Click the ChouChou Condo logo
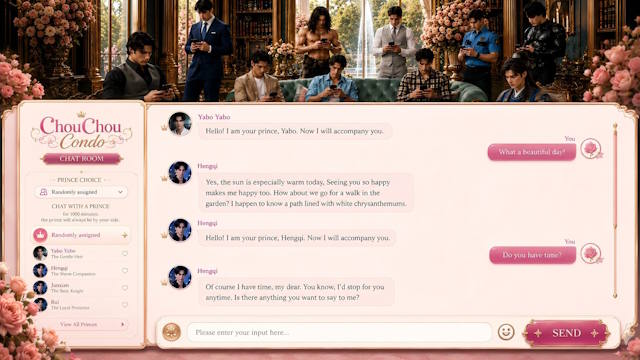Image resolution: width=640 pixels, height=360 pixels. pyautogui.click(x=81, y=131)
